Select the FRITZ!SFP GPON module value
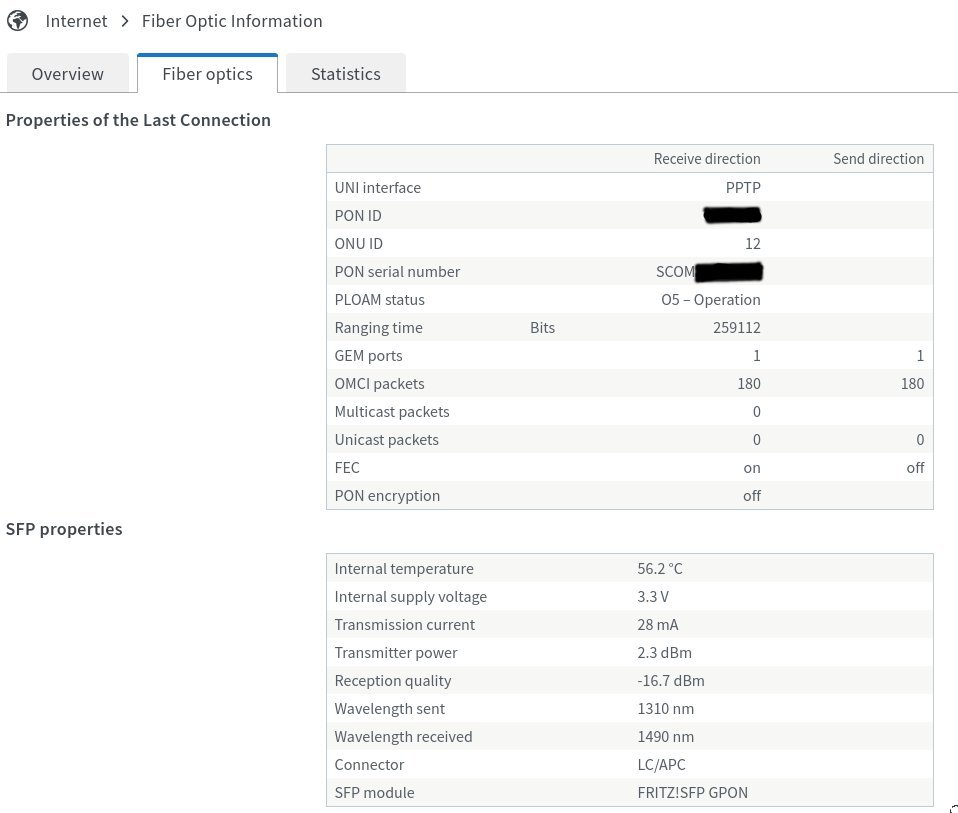Viewport: 958px width, 813px height. click(692, 793)
